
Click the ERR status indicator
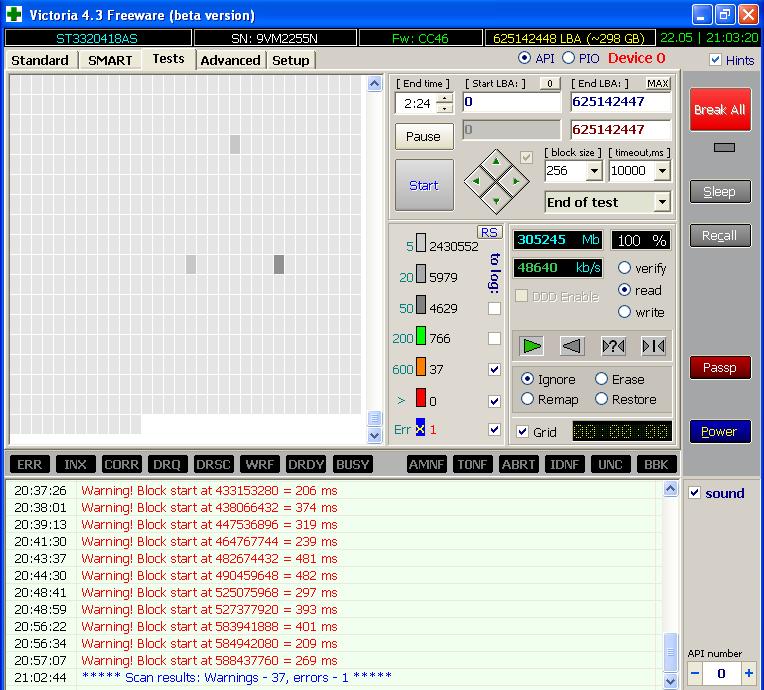coord(29,464)
